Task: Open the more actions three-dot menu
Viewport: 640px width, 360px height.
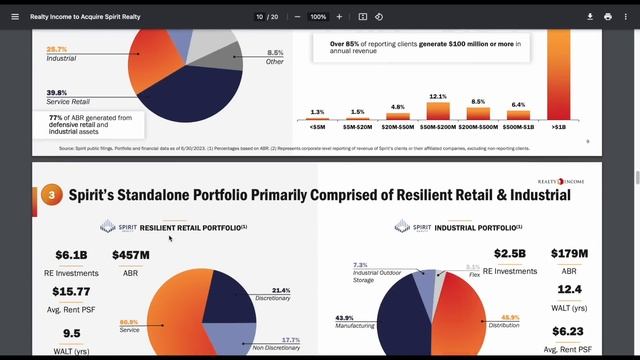Action: (625, 17)
